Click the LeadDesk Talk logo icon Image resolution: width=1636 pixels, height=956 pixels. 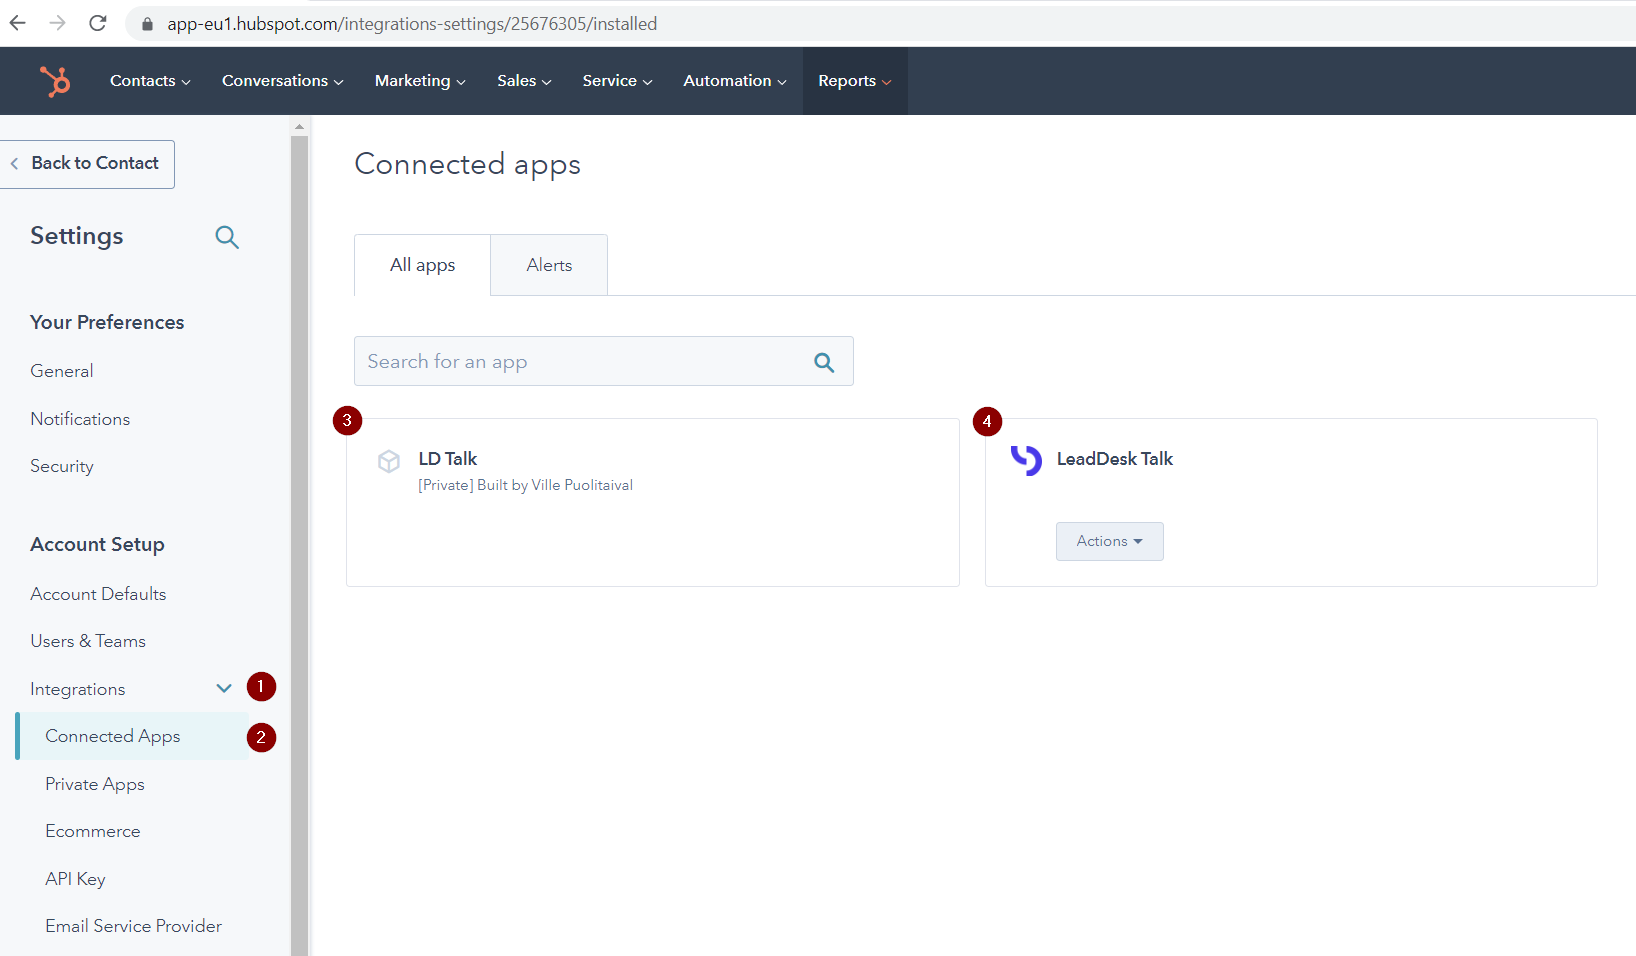pyautogui.click(x=1026, y=459)
